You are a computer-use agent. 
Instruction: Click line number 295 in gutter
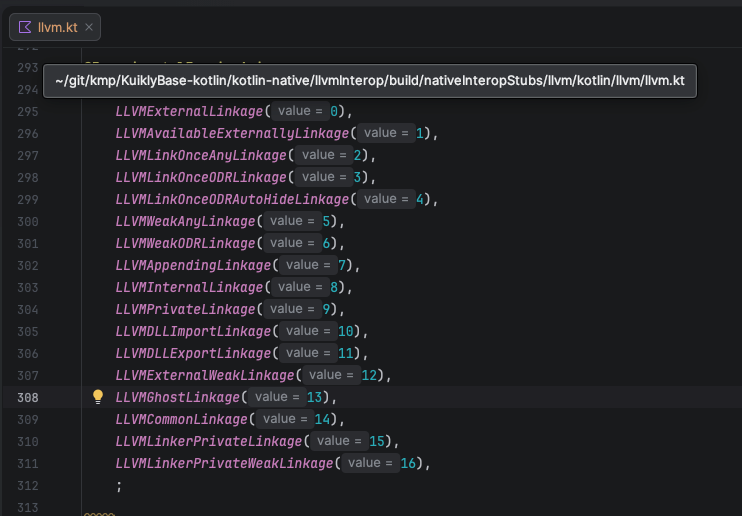[28, 111]
